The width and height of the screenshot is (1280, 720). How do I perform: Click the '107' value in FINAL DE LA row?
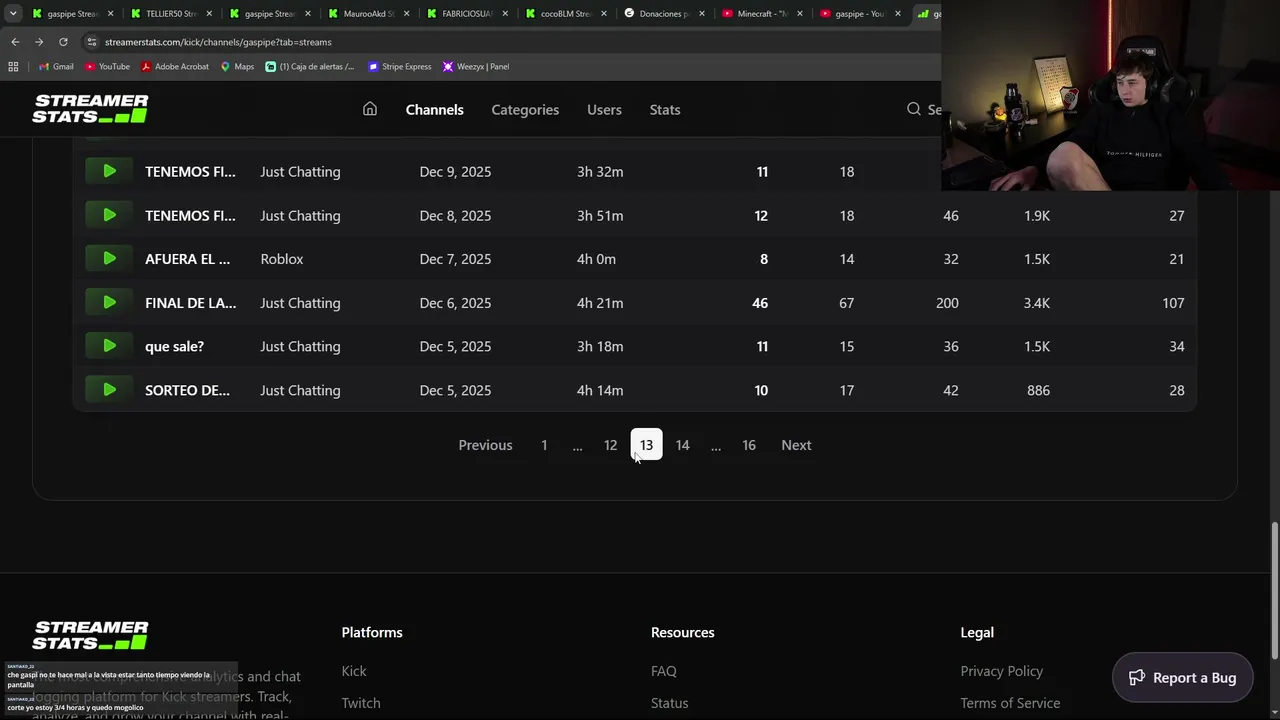(1173, 302)
